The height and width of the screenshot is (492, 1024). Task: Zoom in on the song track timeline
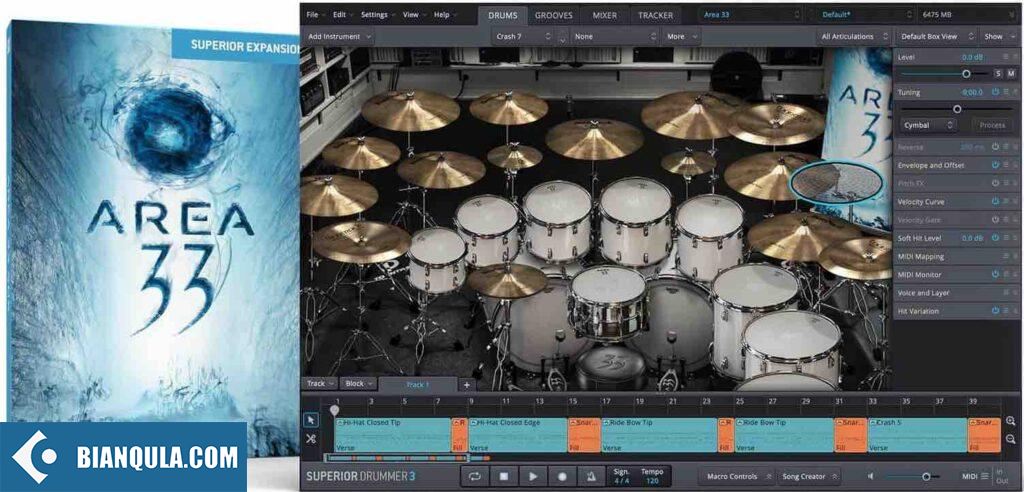click(1010, 421)
